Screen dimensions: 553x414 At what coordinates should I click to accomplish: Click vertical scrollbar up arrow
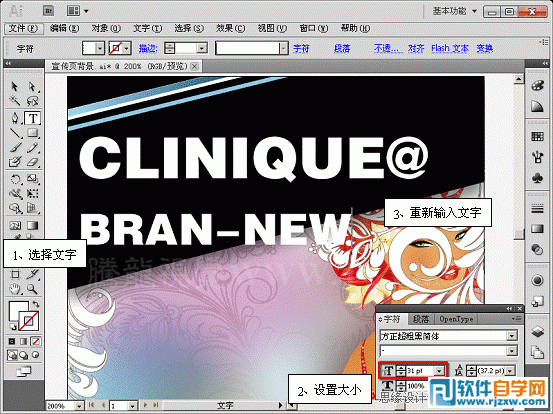point(518,79)
